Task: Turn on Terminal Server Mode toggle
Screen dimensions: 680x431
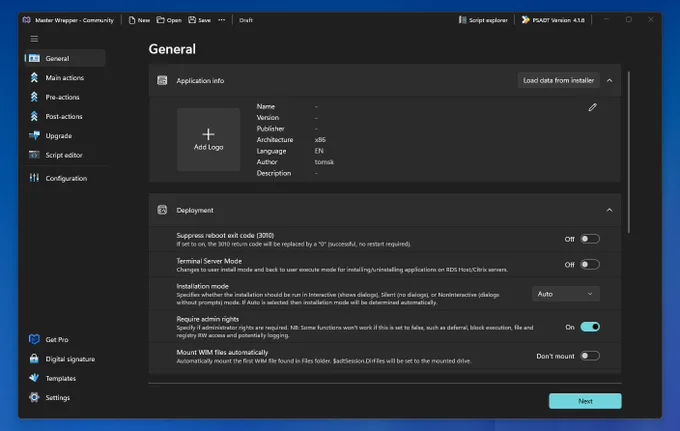Action: (x=590, y=264)
